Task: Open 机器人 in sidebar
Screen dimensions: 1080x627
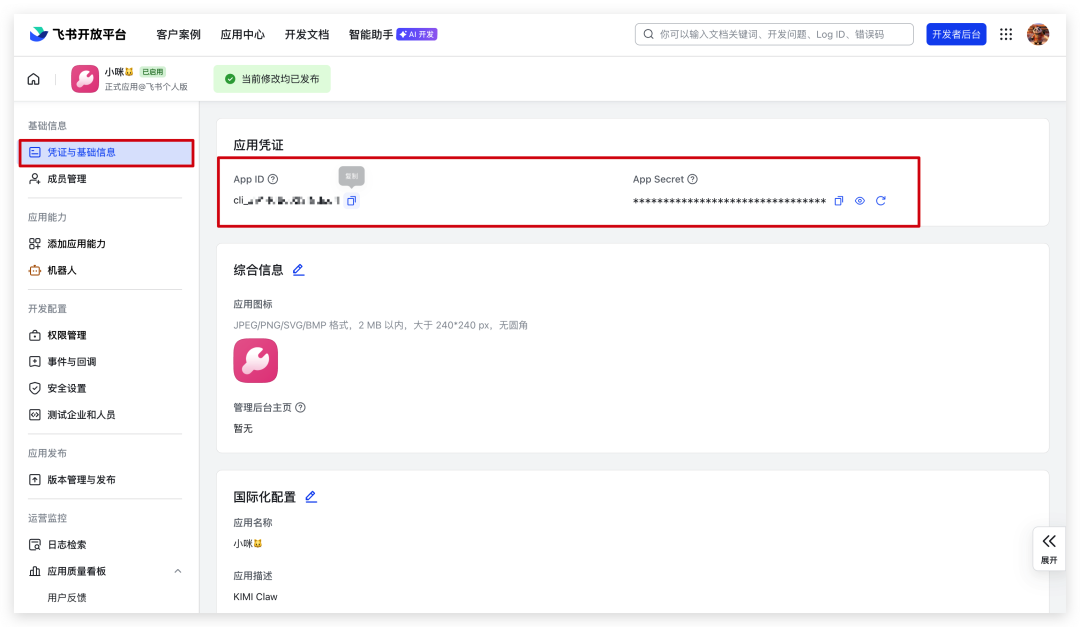Action: coord(61,270)
